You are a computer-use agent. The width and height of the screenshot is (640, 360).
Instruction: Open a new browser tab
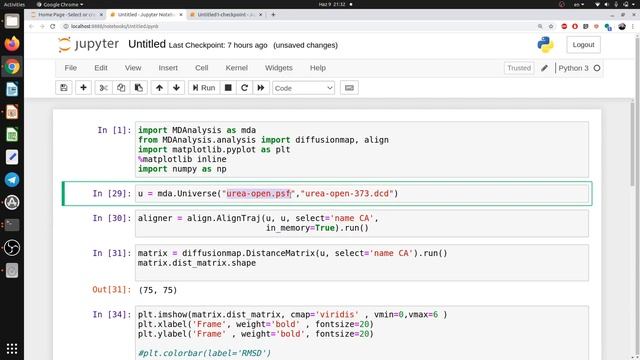pos(273,15)
